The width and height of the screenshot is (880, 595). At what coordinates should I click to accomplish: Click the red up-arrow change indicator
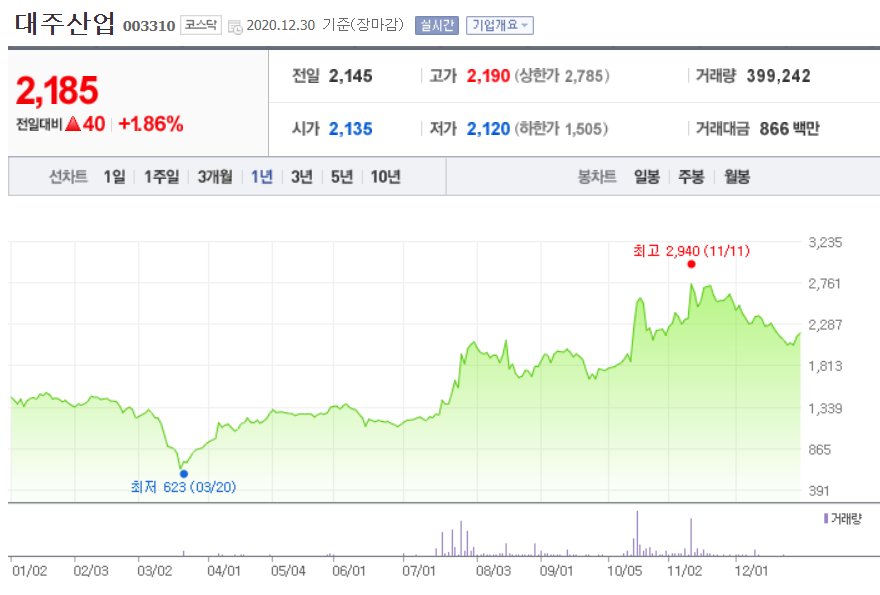pos(73,124)
